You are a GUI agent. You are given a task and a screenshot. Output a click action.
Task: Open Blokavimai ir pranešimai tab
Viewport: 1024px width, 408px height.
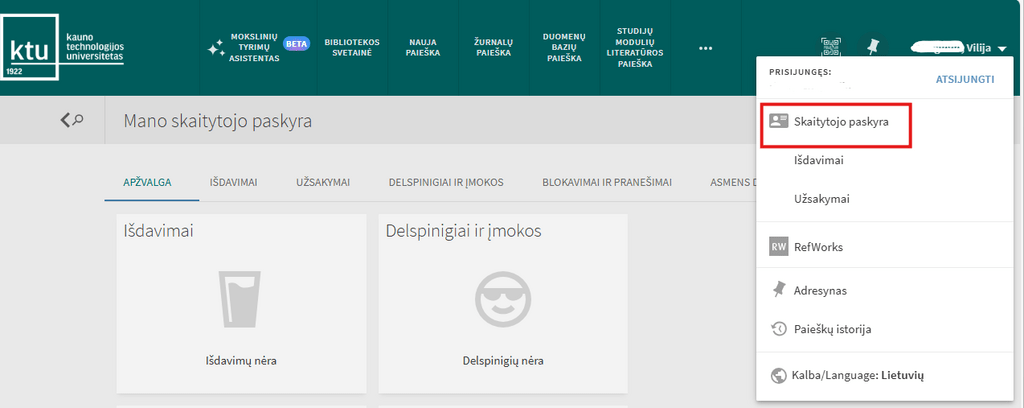(x=607, y=182)
